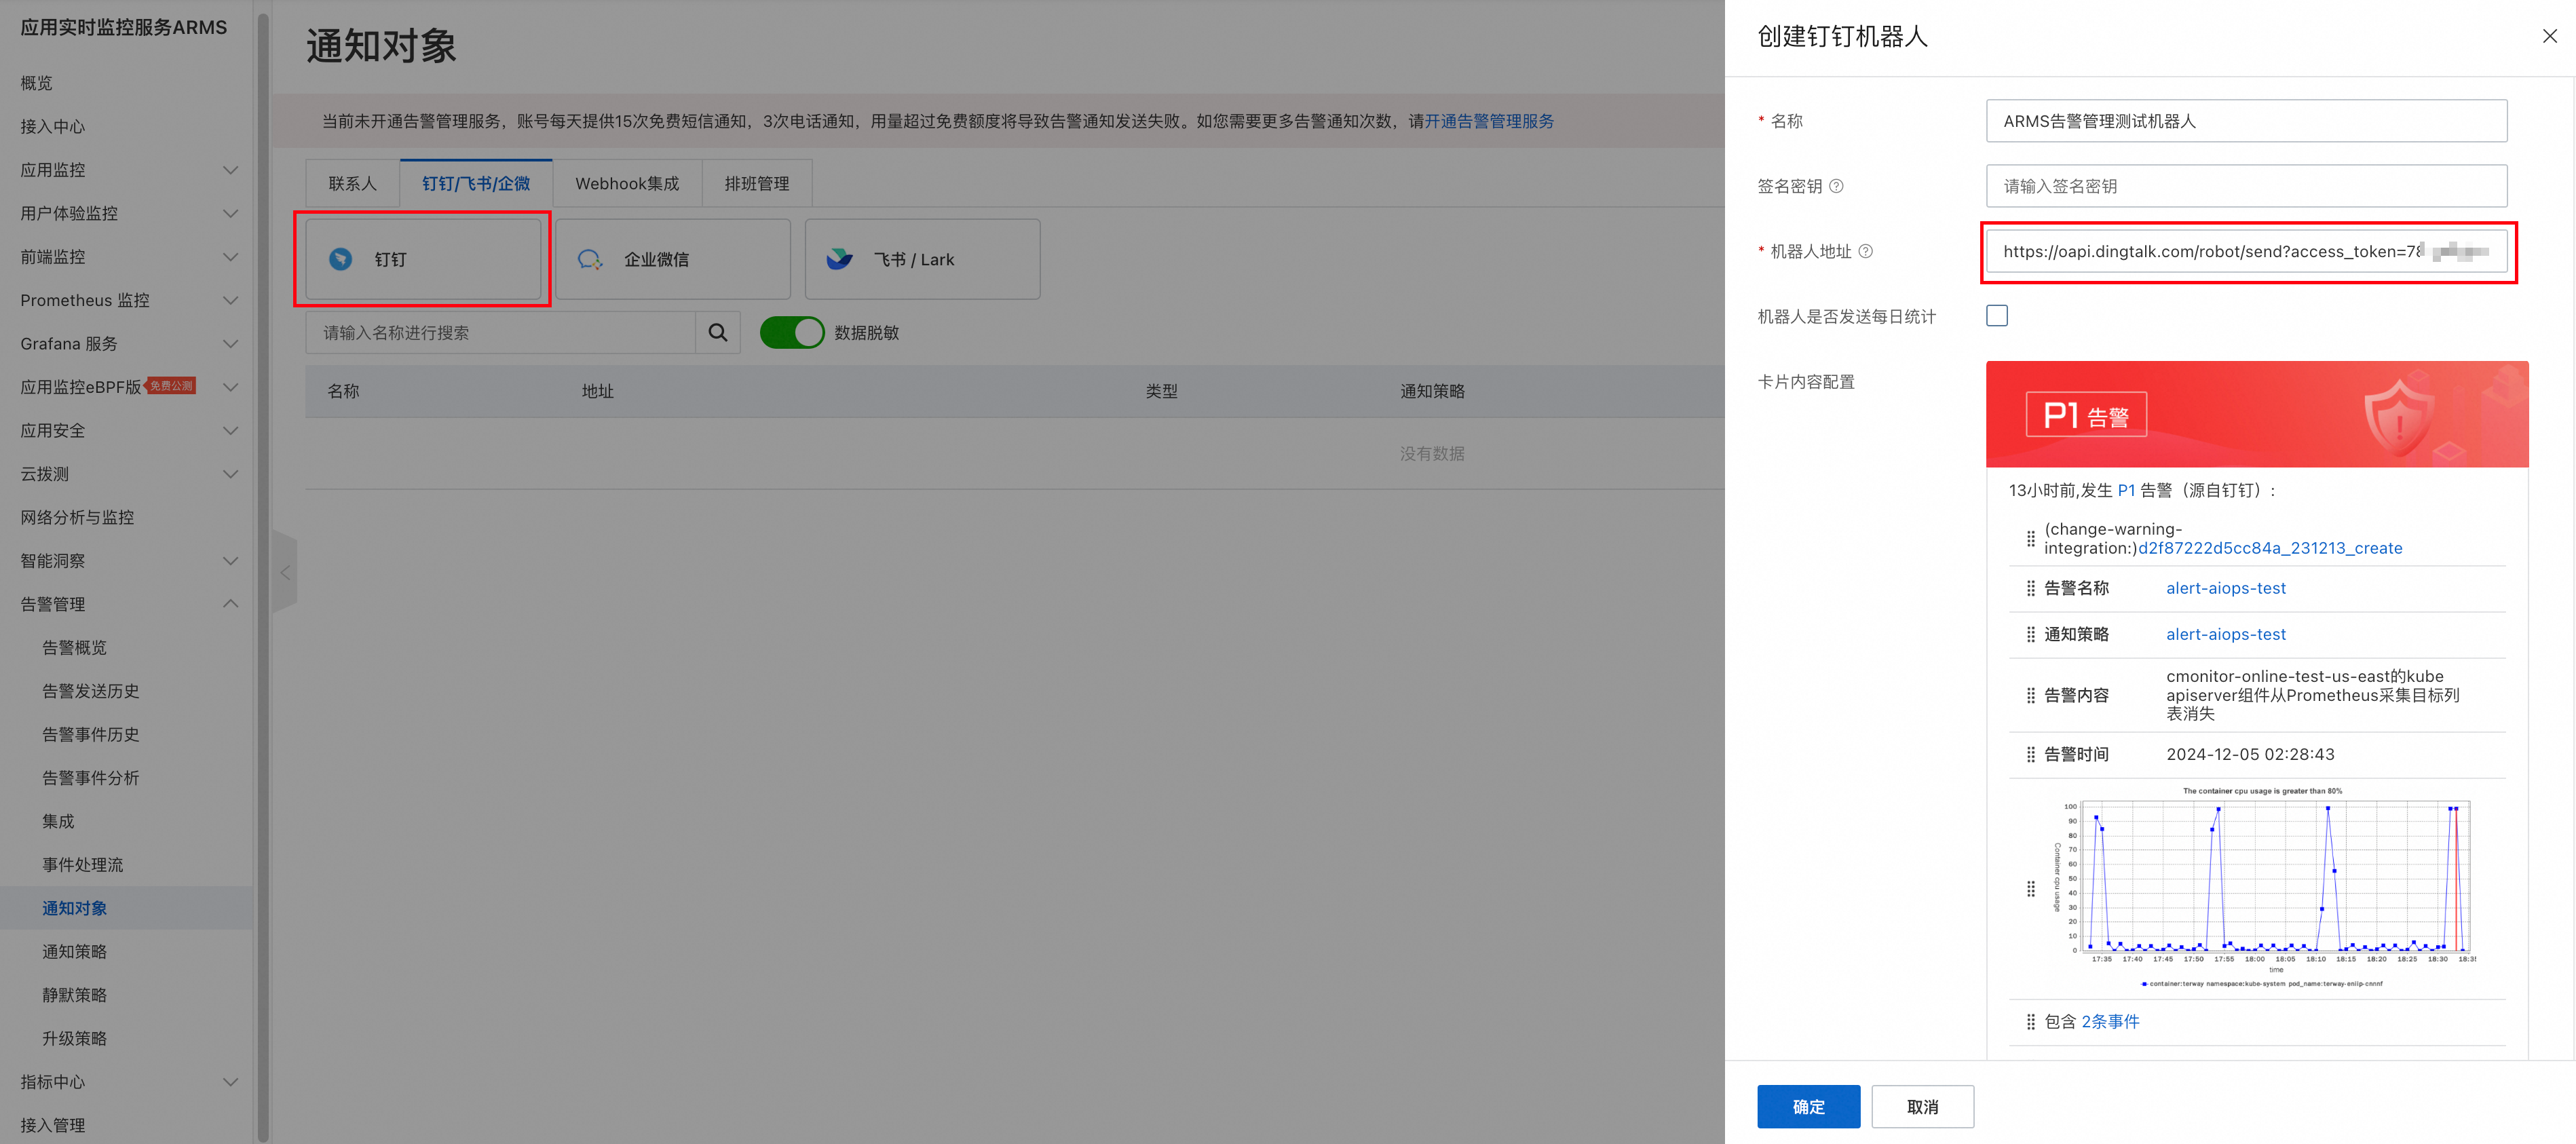Expand 前端监控 menu chevron
This screenshot has height=1144, width=2576.
tap(230, 257)
